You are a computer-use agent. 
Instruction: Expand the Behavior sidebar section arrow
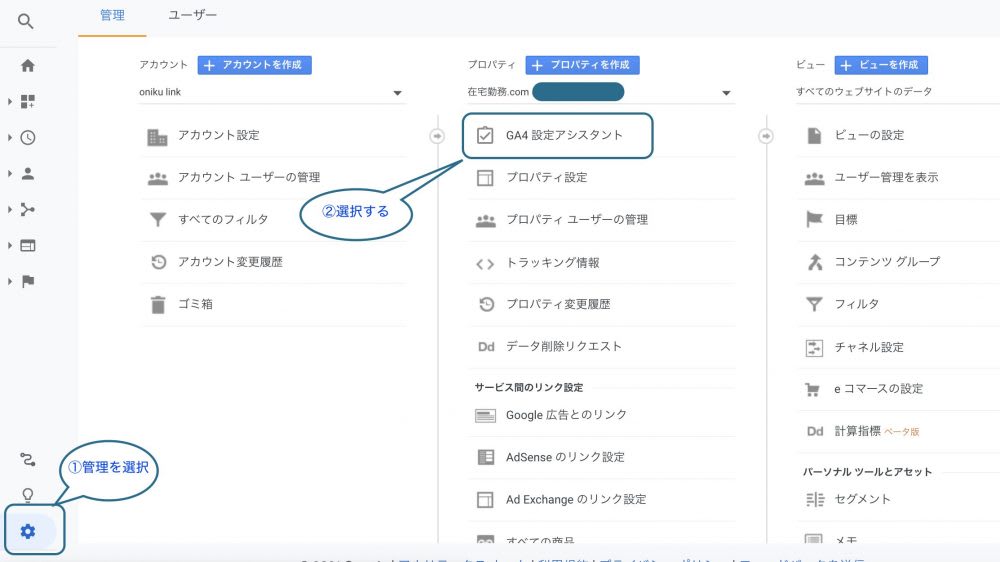[x=10, y=246]
